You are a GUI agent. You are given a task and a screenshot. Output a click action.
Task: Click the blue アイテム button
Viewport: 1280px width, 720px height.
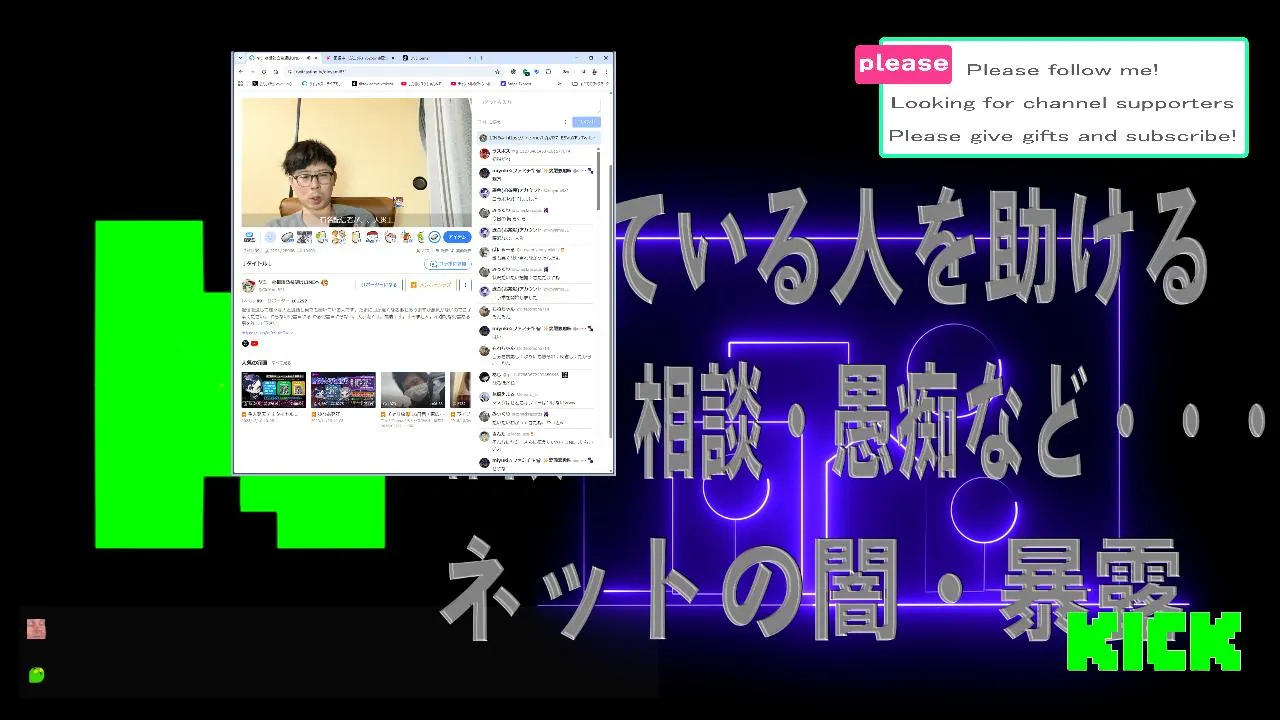click(457, 237)
